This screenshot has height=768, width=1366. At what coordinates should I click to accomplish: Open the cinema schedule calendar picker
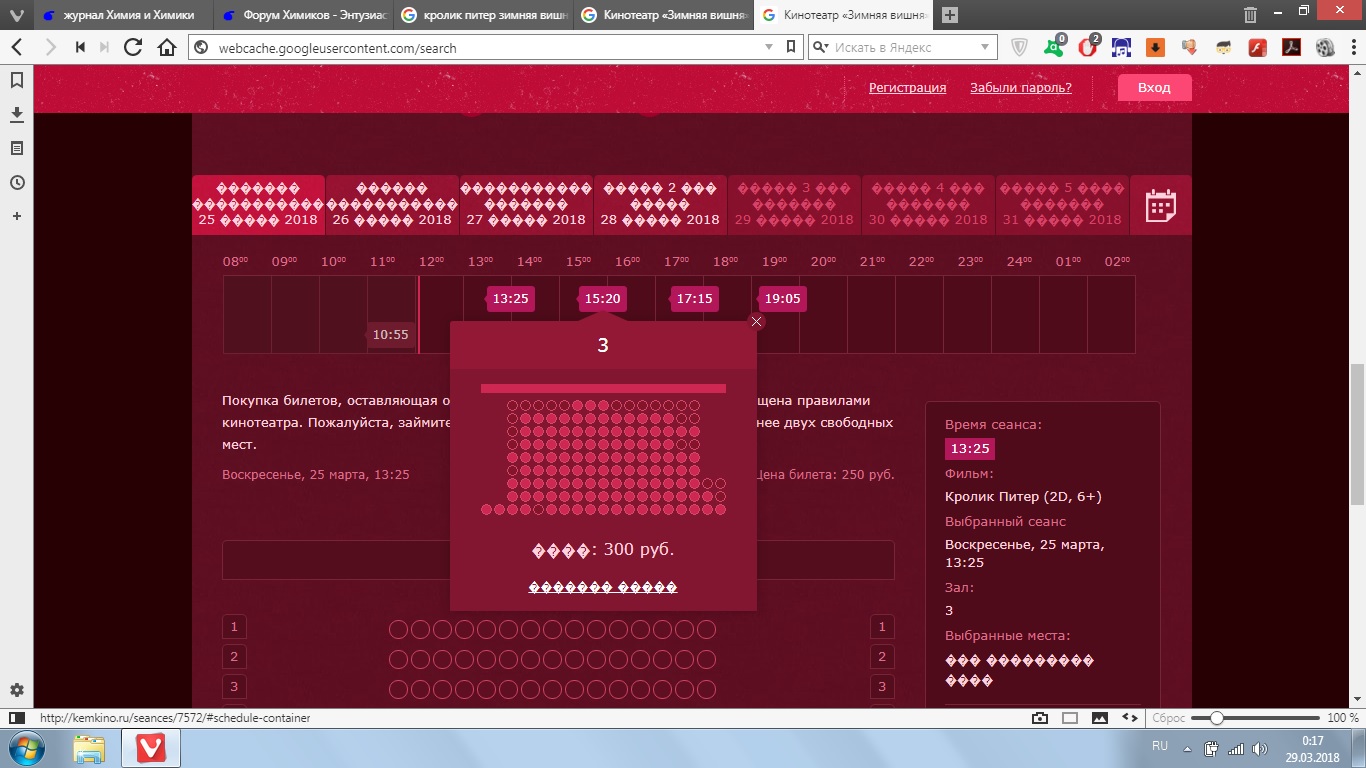tap(1160, 206)
